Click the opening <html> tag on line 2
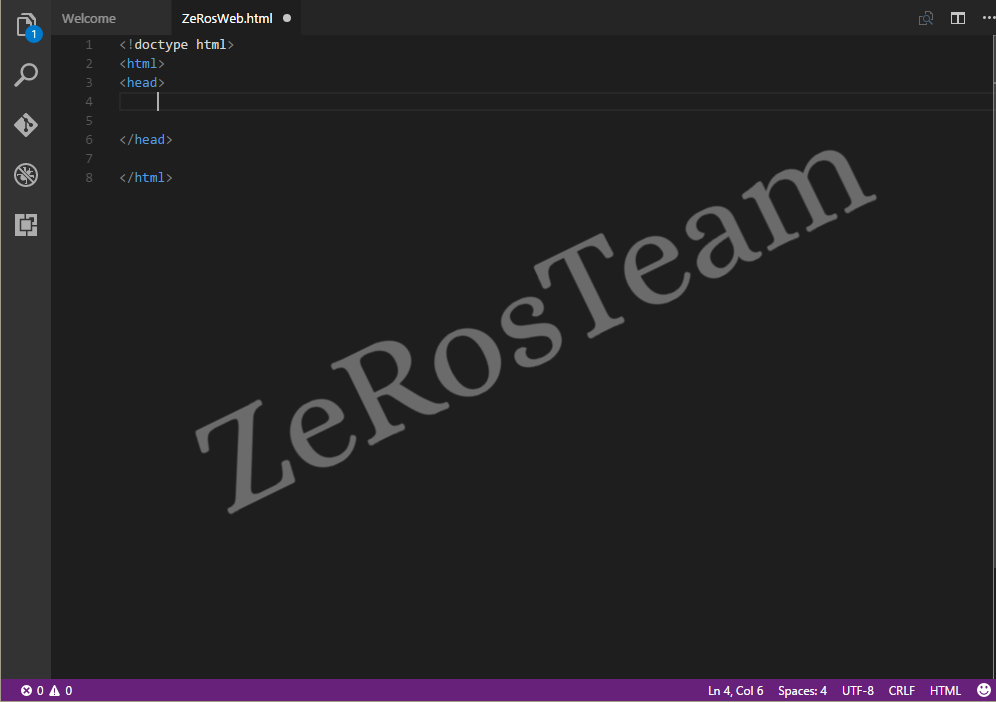Image resolution: width=996 pixels, height=702 pixels. tap(142, 64)
